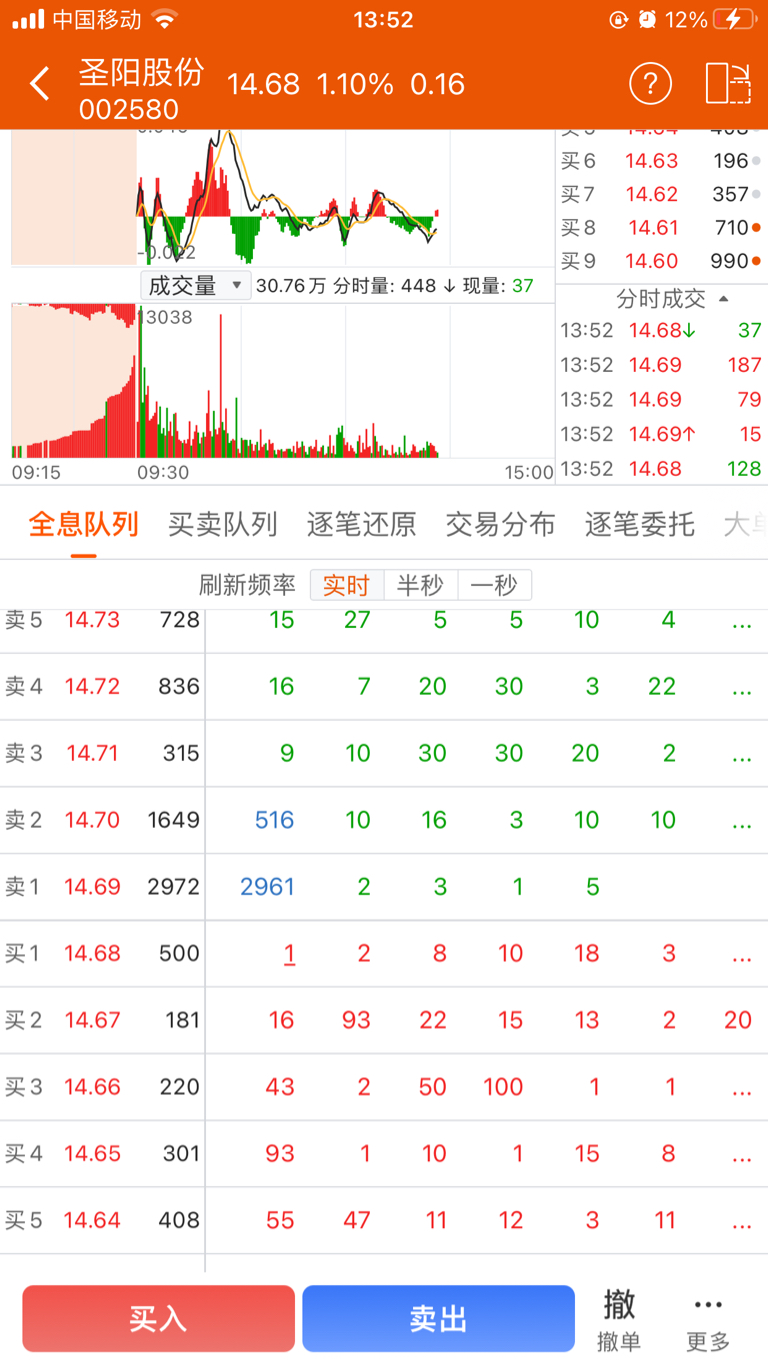
Task: Tap 买7 price 14.62 in order book
Action: pos(652,195)
